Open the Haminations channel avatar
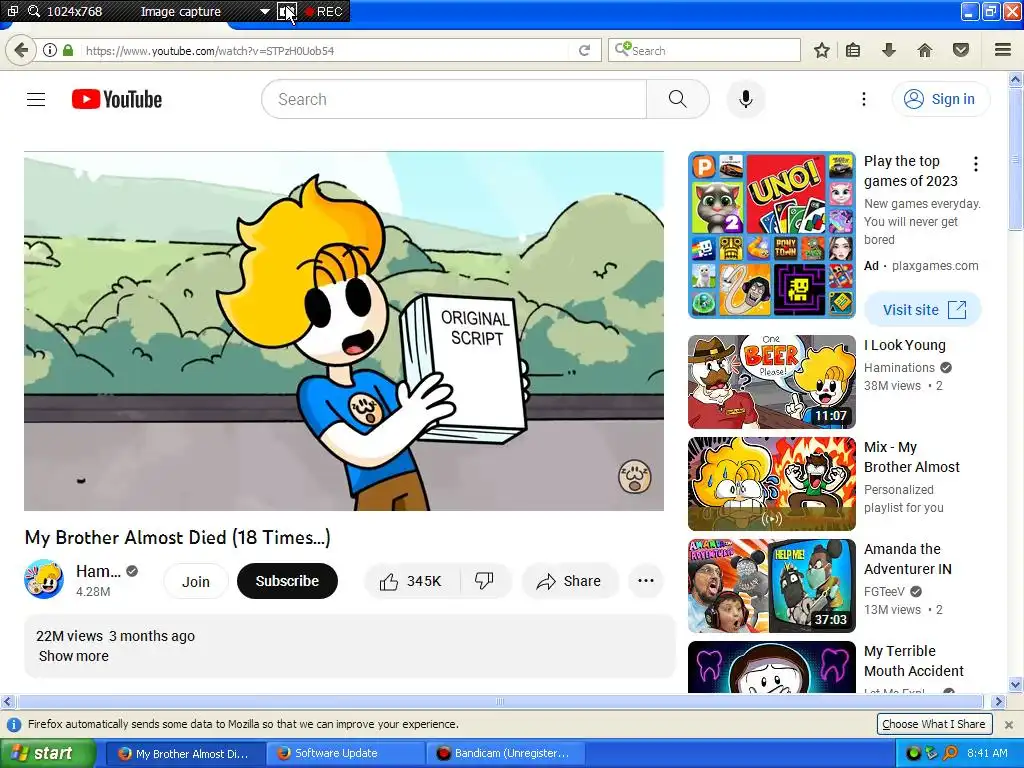The width and height of the screenshot is (1024, 768). (x=44, y=579)
